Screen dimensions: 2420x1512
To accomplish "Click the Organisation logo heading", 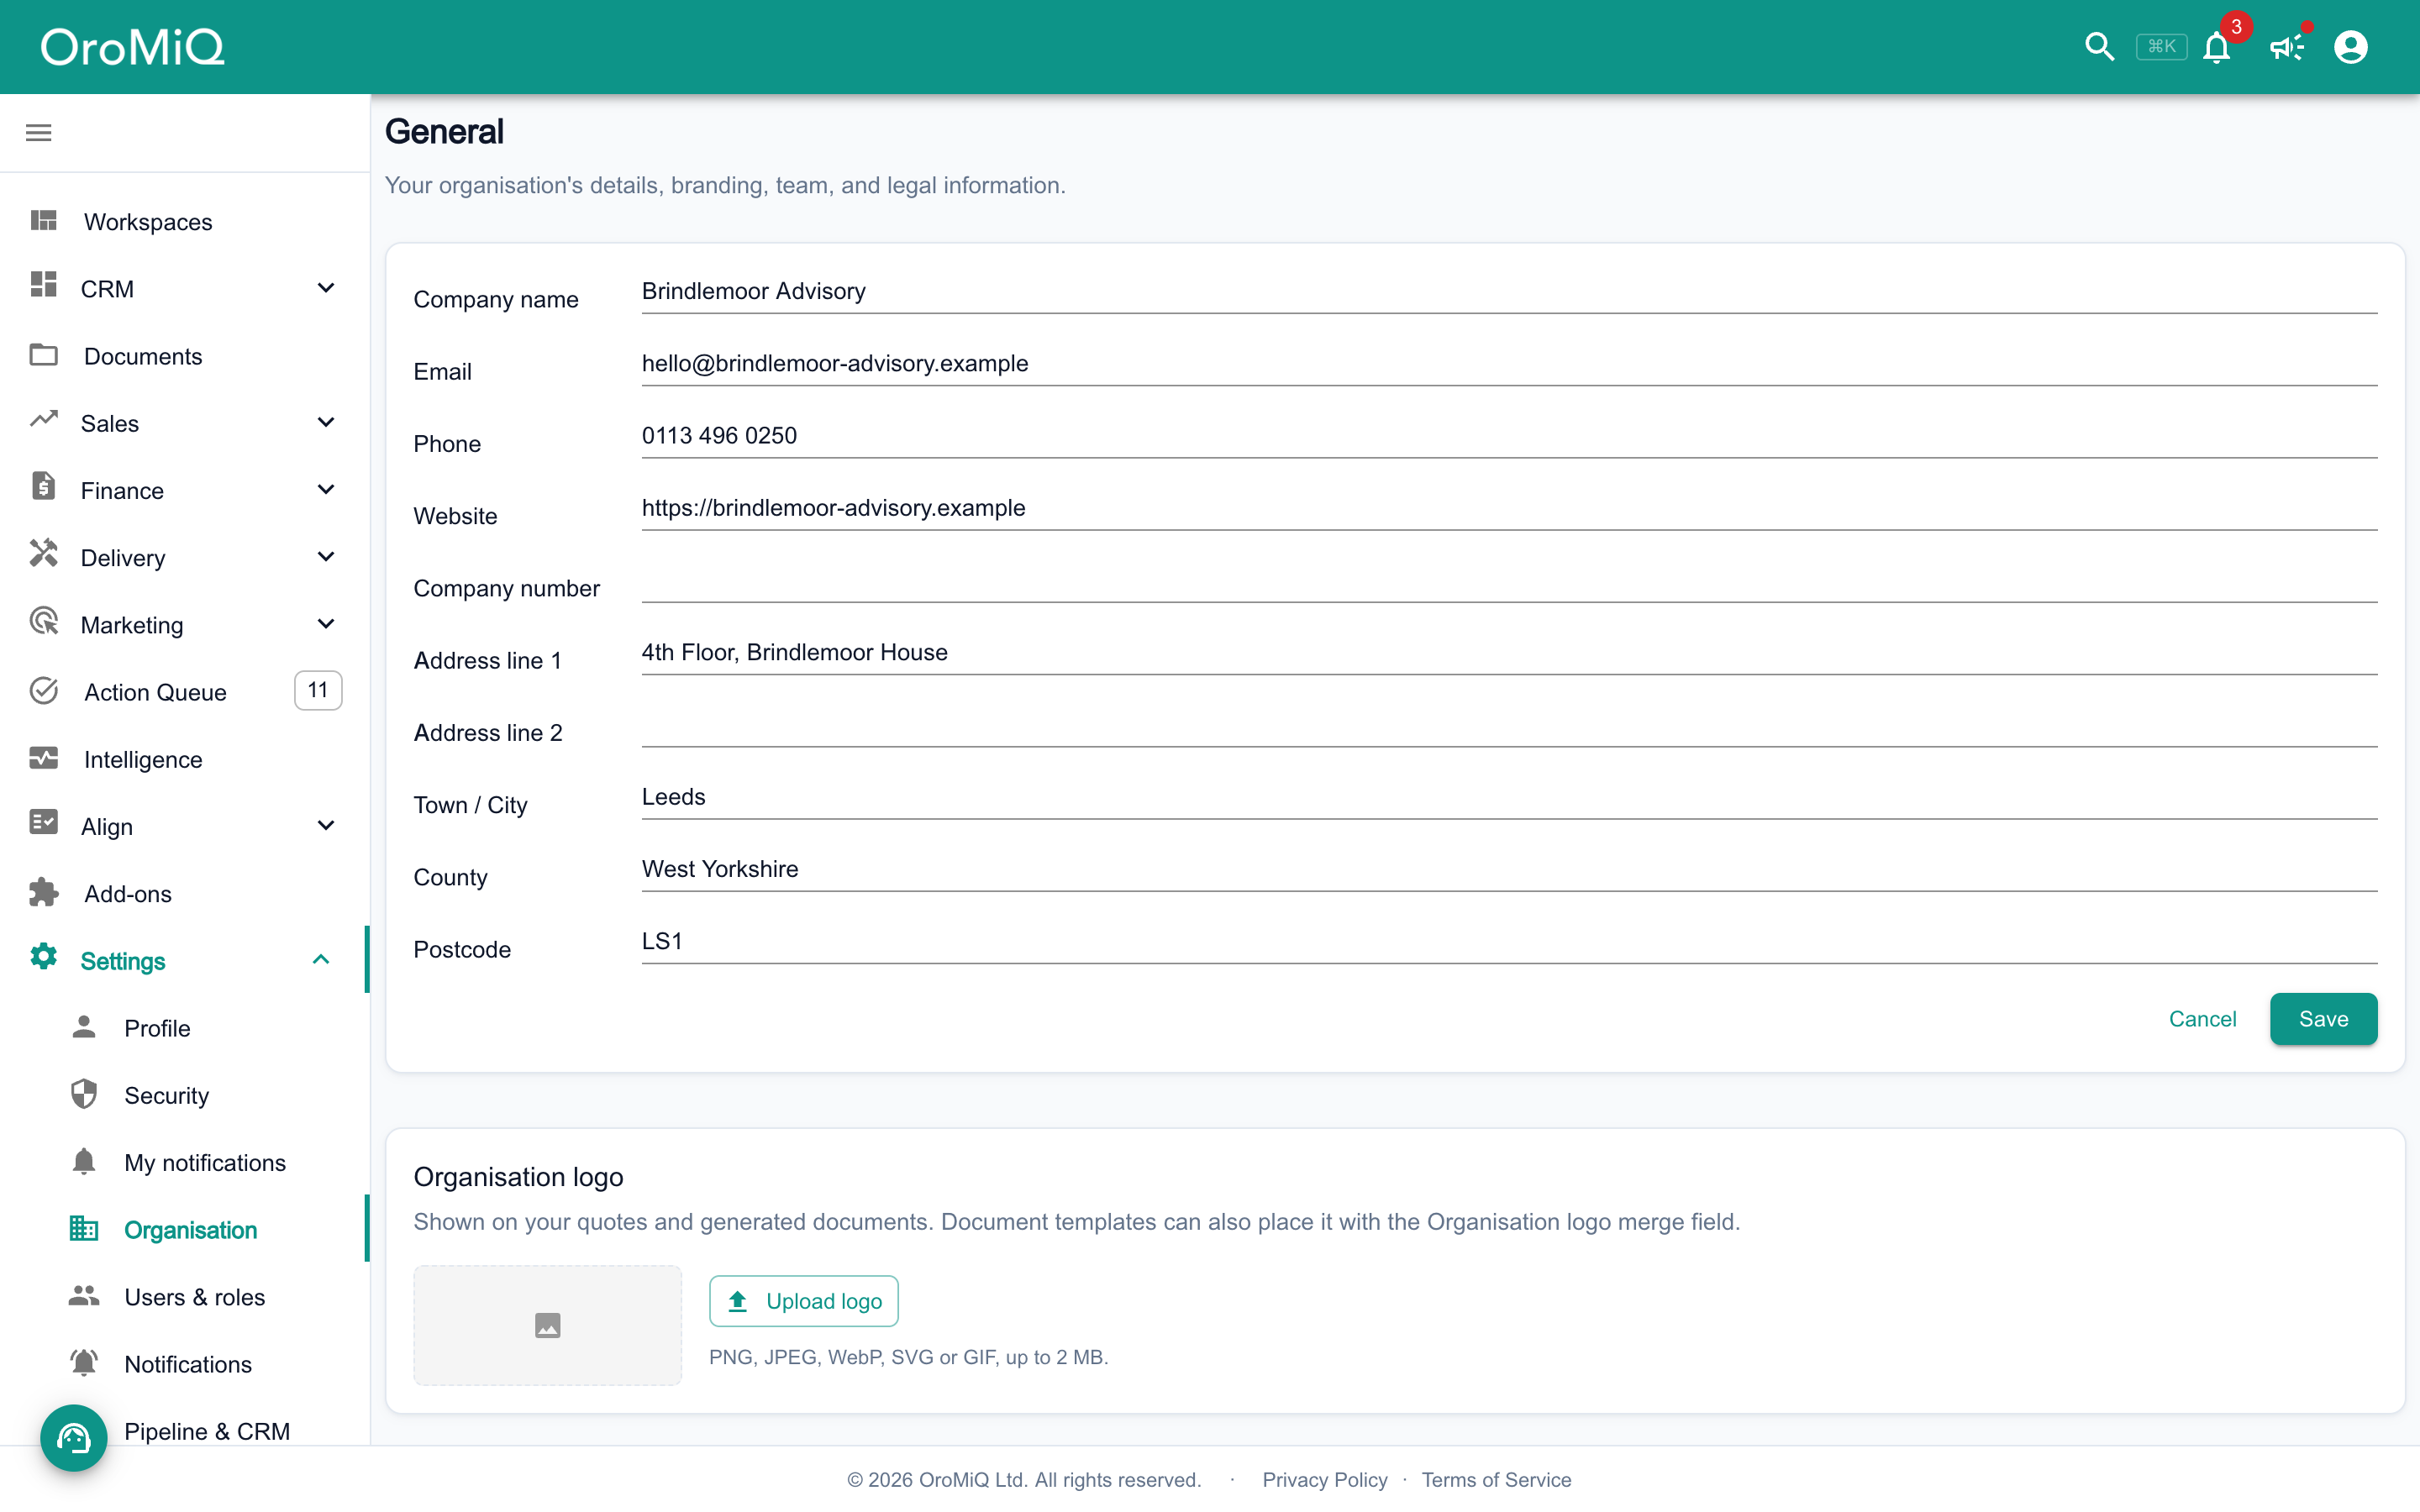I will click(518, 1177).
